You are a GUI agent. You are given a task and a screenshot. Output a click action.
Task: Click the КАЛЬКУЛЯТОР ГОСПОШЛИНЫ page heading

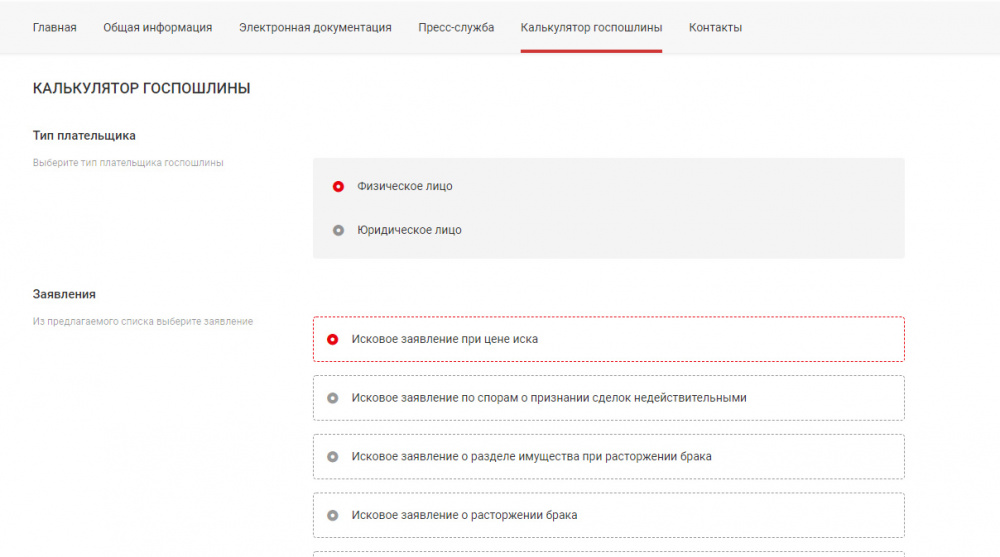tap(141, 89)
